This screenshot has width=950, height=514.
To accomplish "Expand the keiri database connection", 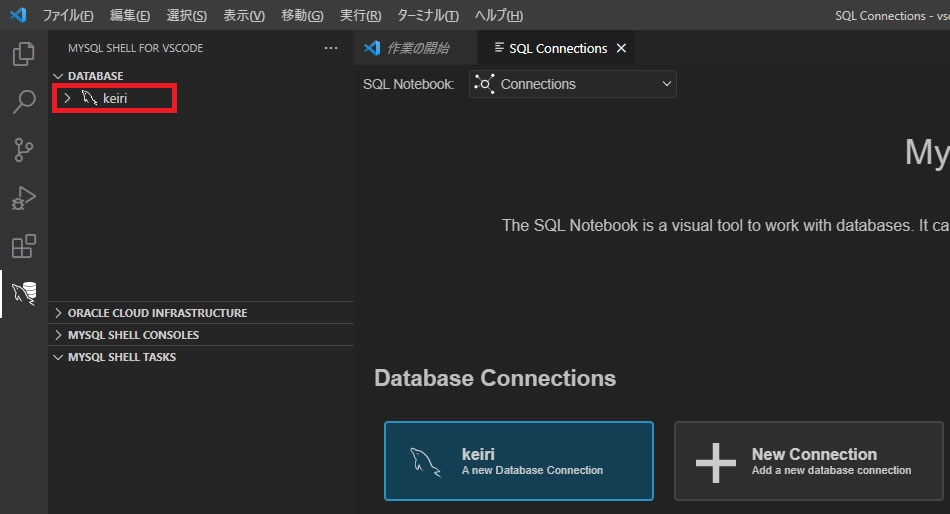I will pyautogui.click(x=67, y=98).
